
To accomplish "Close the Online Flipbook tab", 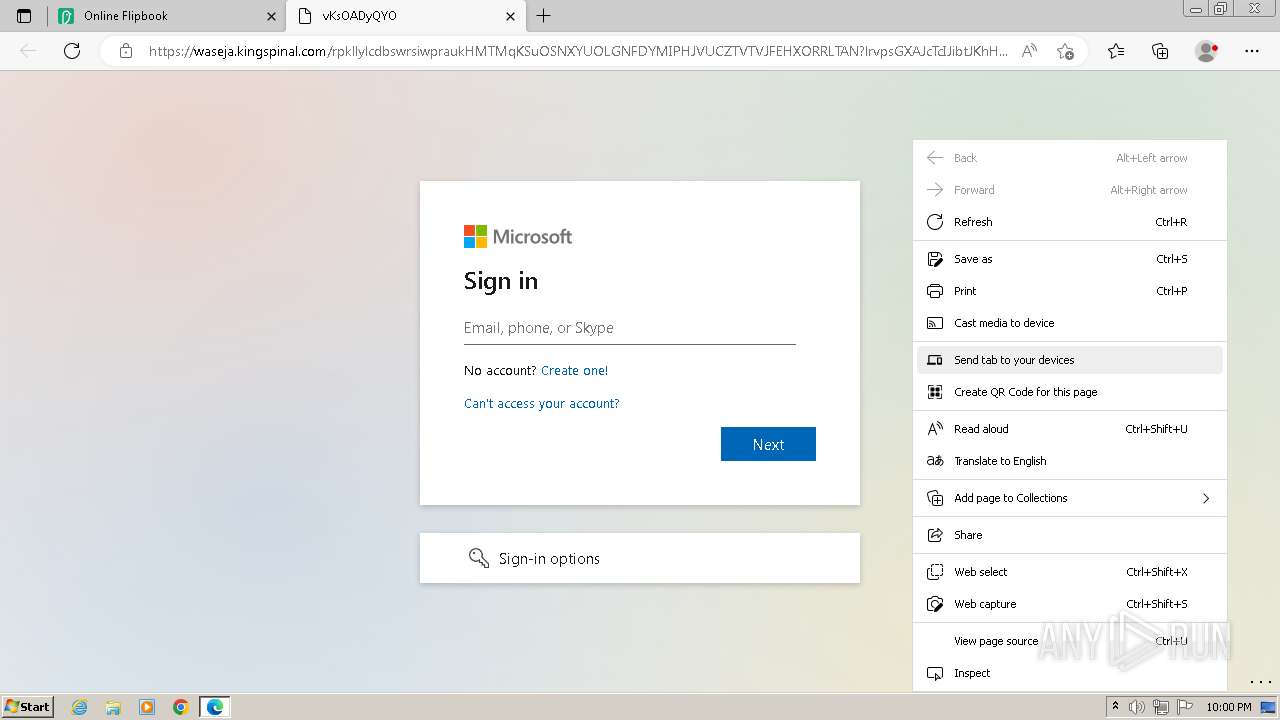I will pos(271,16).
